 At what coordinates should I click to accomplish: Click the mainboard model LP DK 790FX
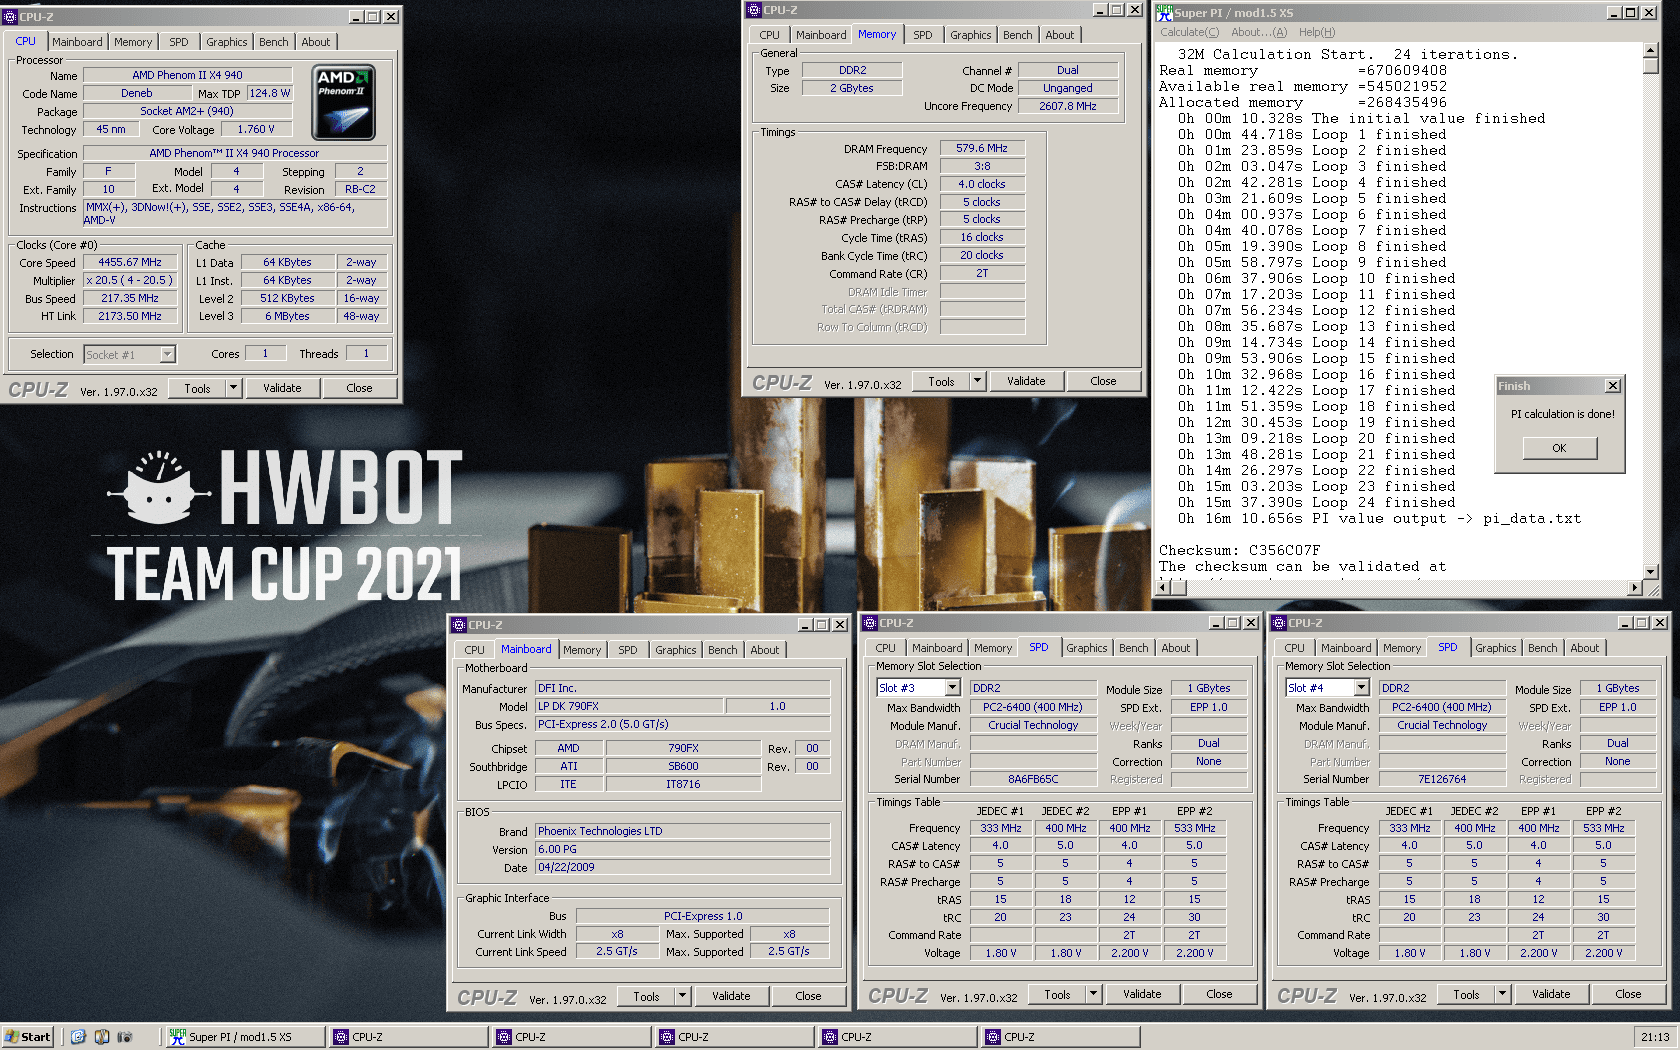(628, 706)
